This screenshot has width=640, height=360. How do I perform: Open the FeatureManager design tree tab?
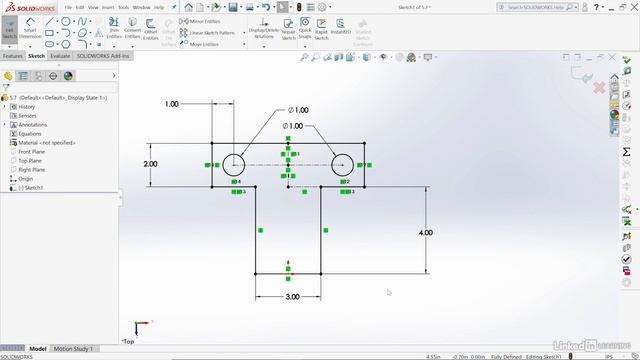[8, 76]
